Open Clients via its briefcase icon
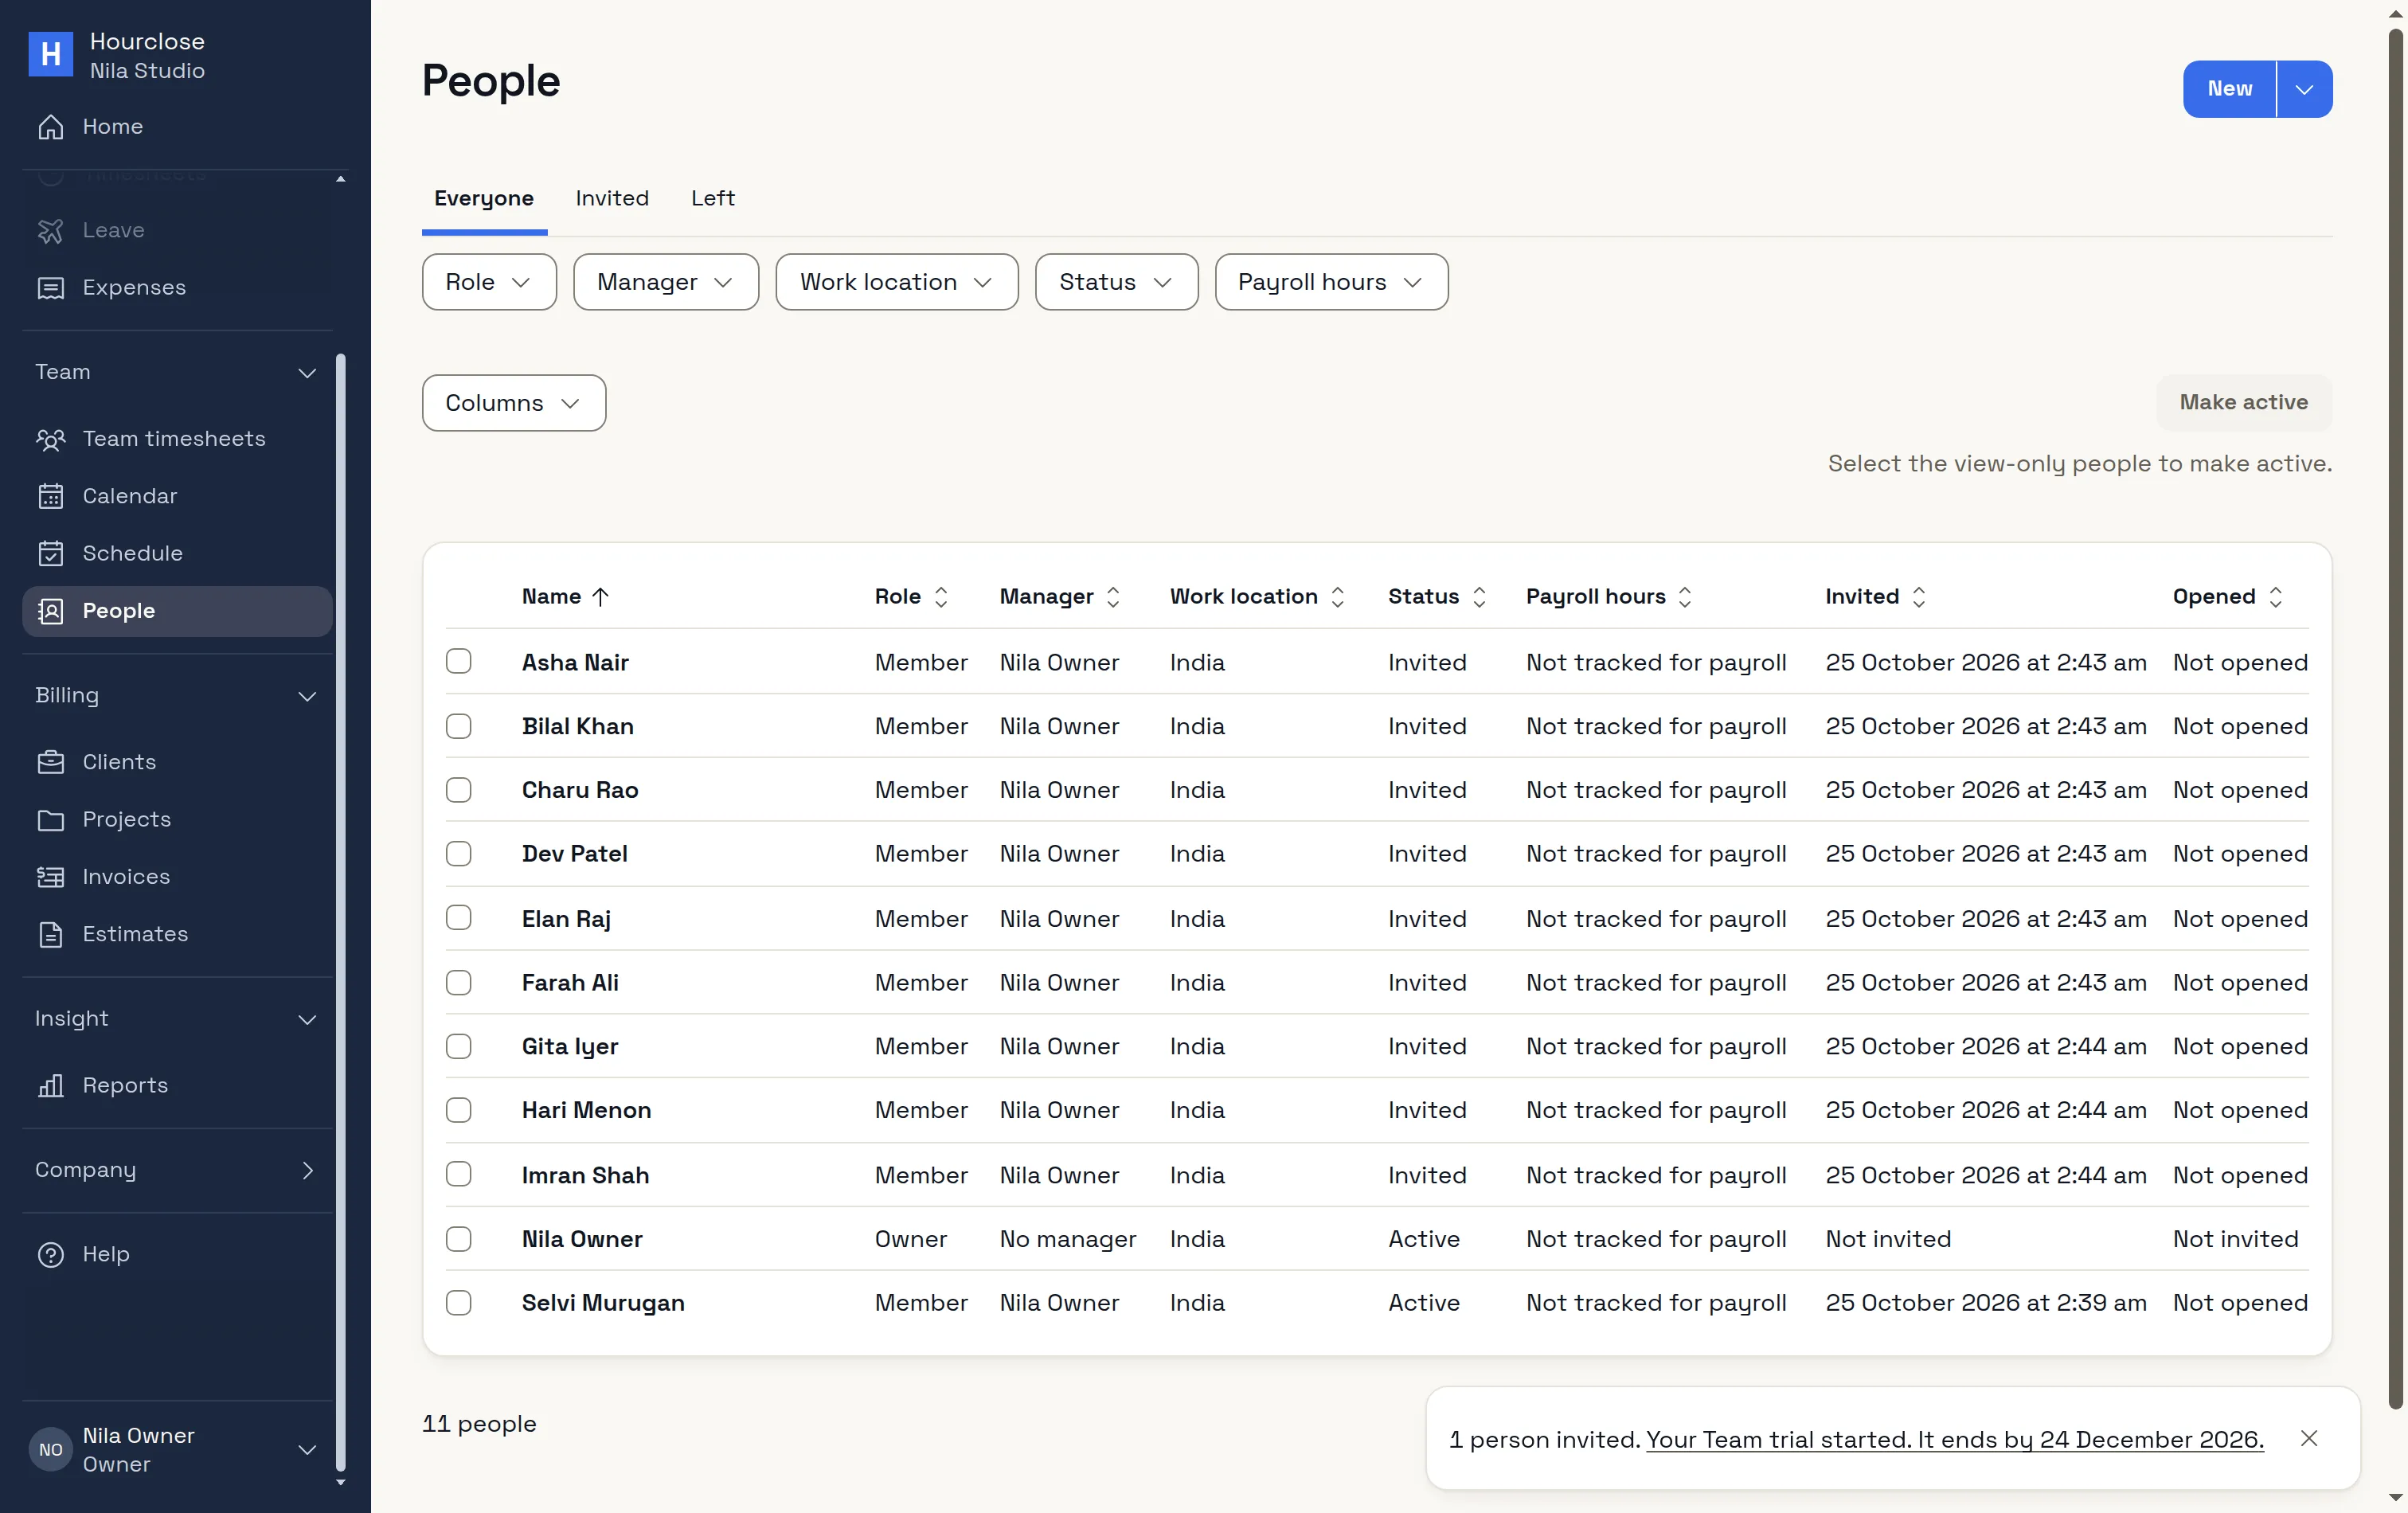2408x1513 pixels. pyautogui.click(x=50, y=762)
